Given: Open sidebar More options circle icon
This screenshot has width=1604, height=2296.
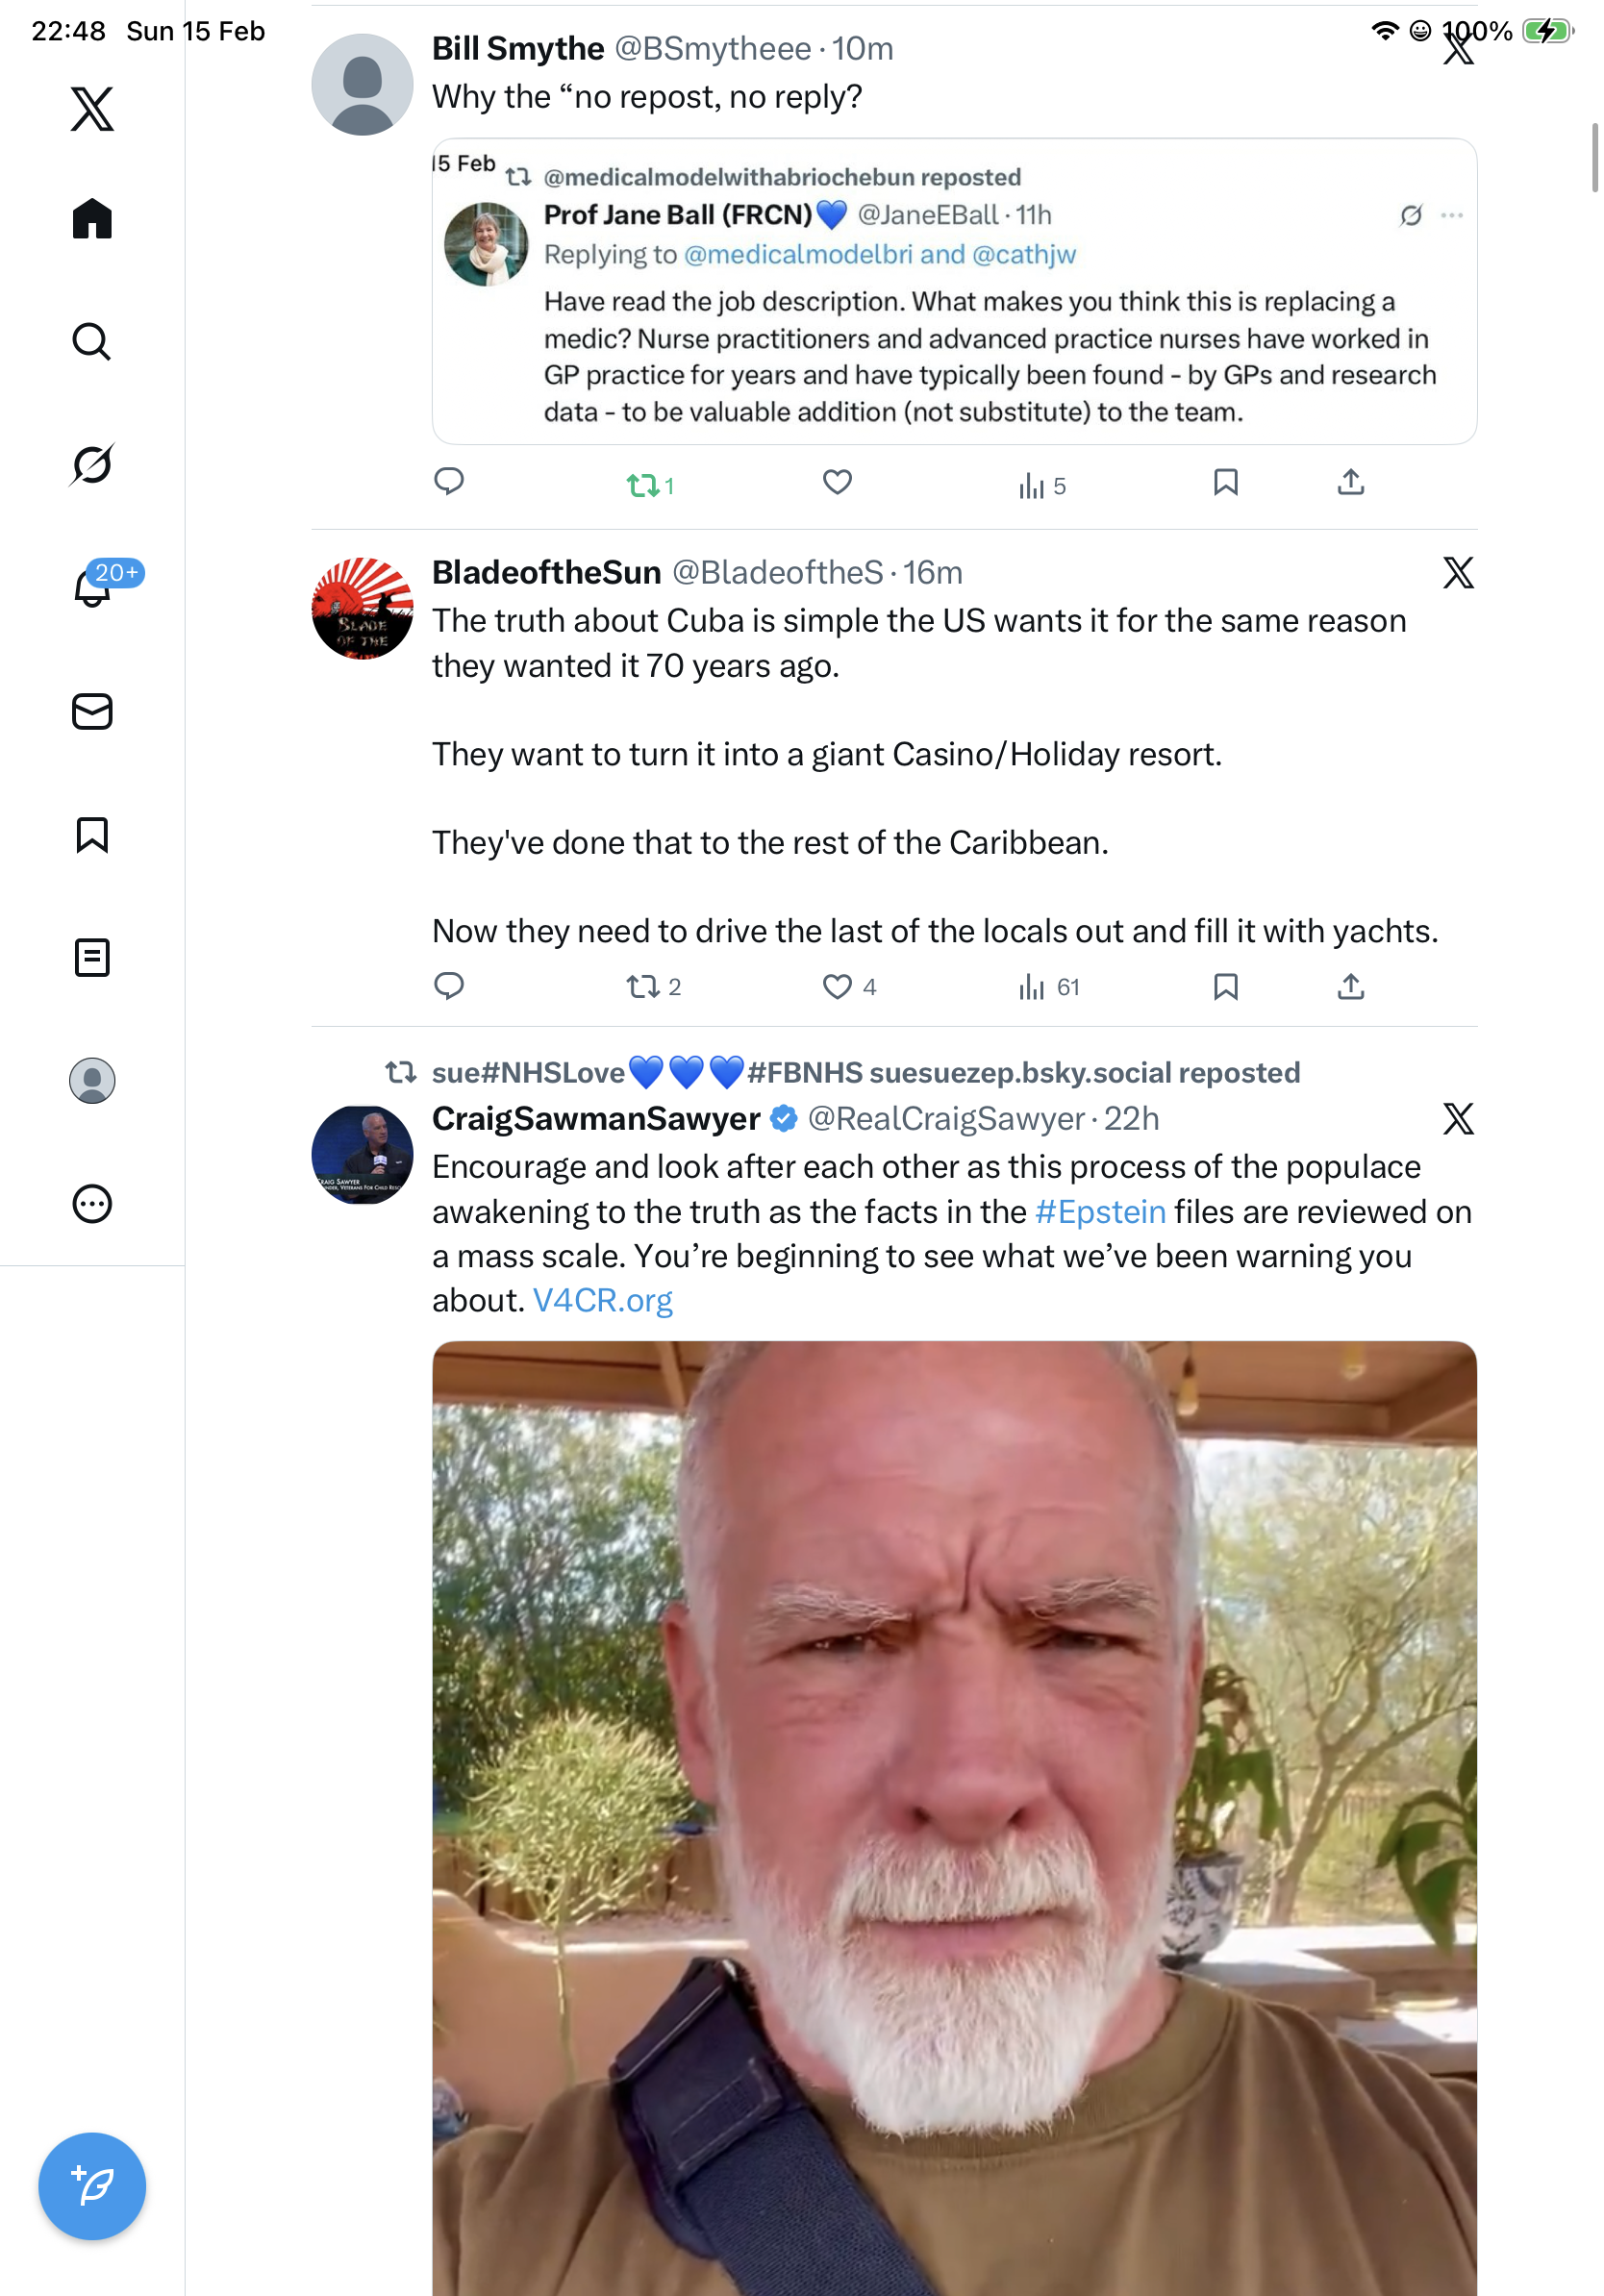Looking at the screenshot, I should [92, 1203].
